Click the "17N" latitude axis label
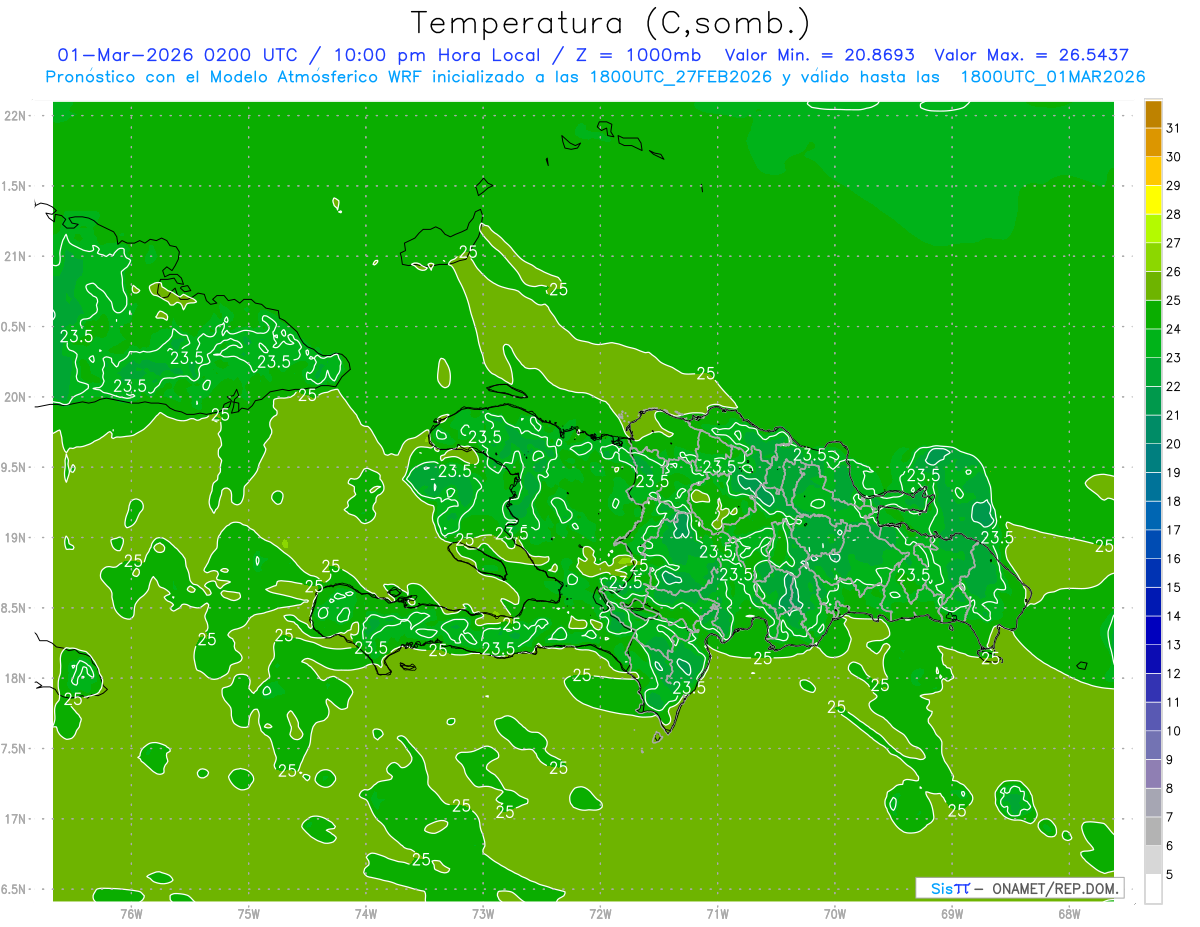Screen dimensions: 1200x927 pos(15,819)
